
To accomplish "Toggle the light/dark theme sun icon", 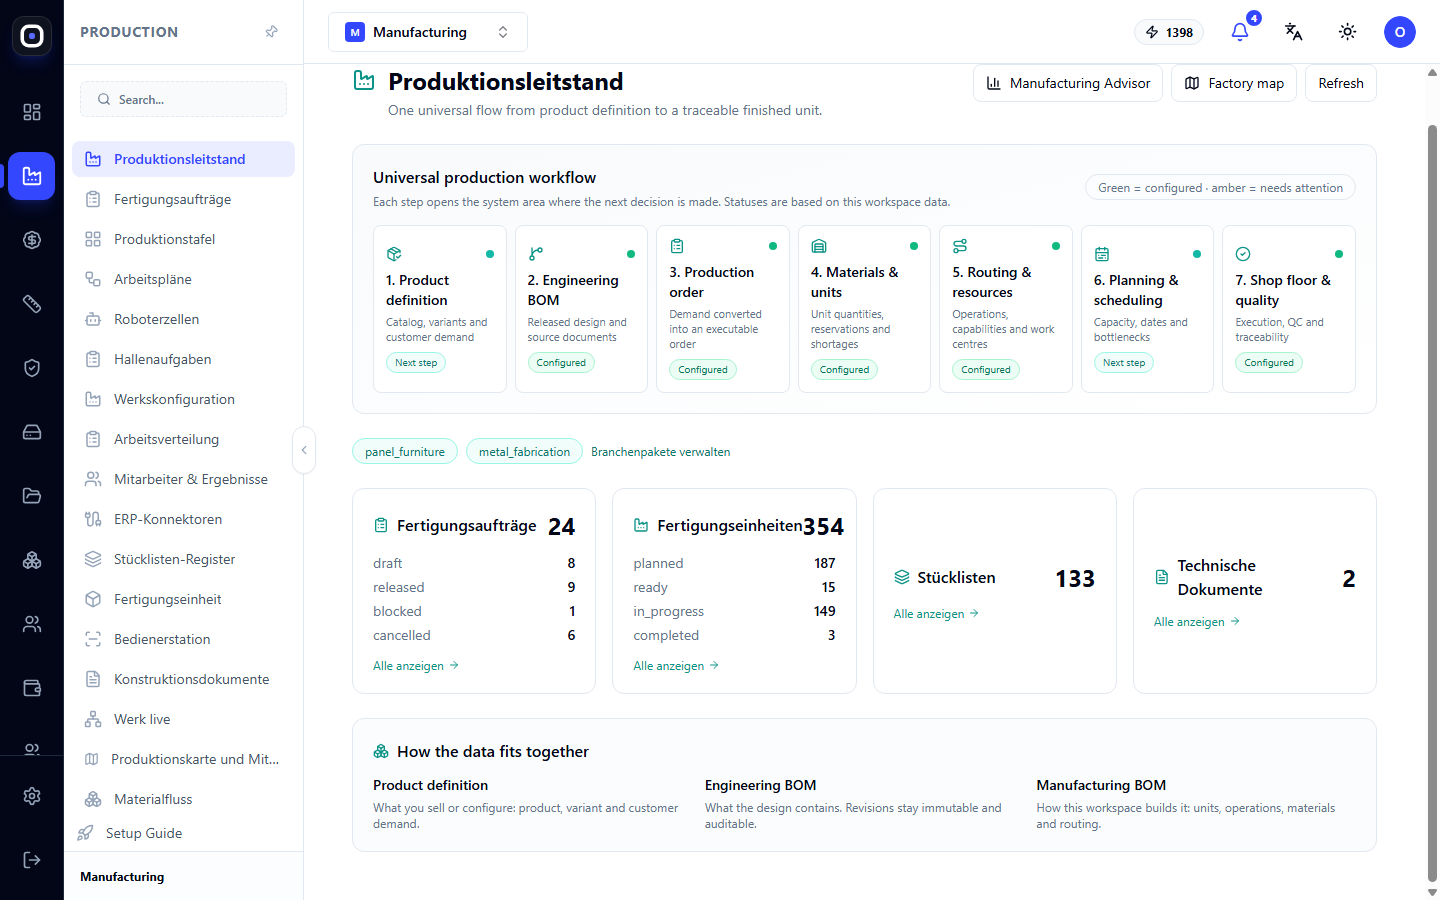I will pyautogui.click(x=1348, y=32).
